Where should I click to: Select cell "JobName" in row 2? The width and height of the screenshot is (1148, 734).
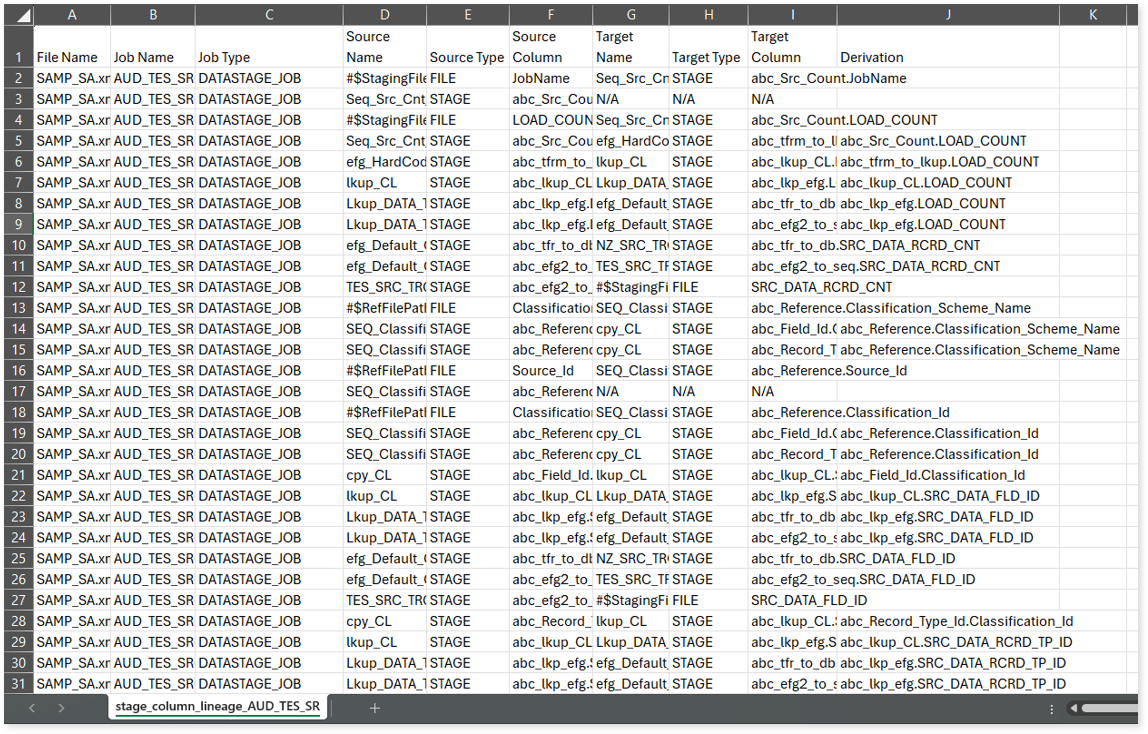pos(551,78)
